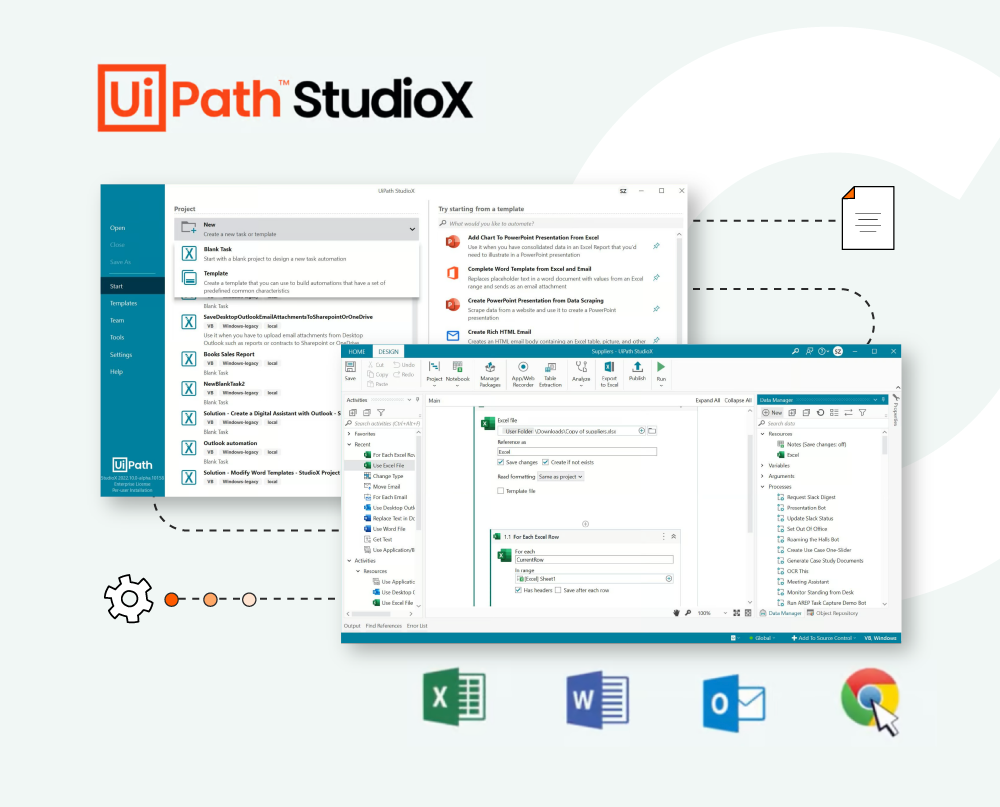Image resolution: width=1000 pixels, height=807 pixels.
Task: Publish the project from the ribbon
Action: pos(637,371)
